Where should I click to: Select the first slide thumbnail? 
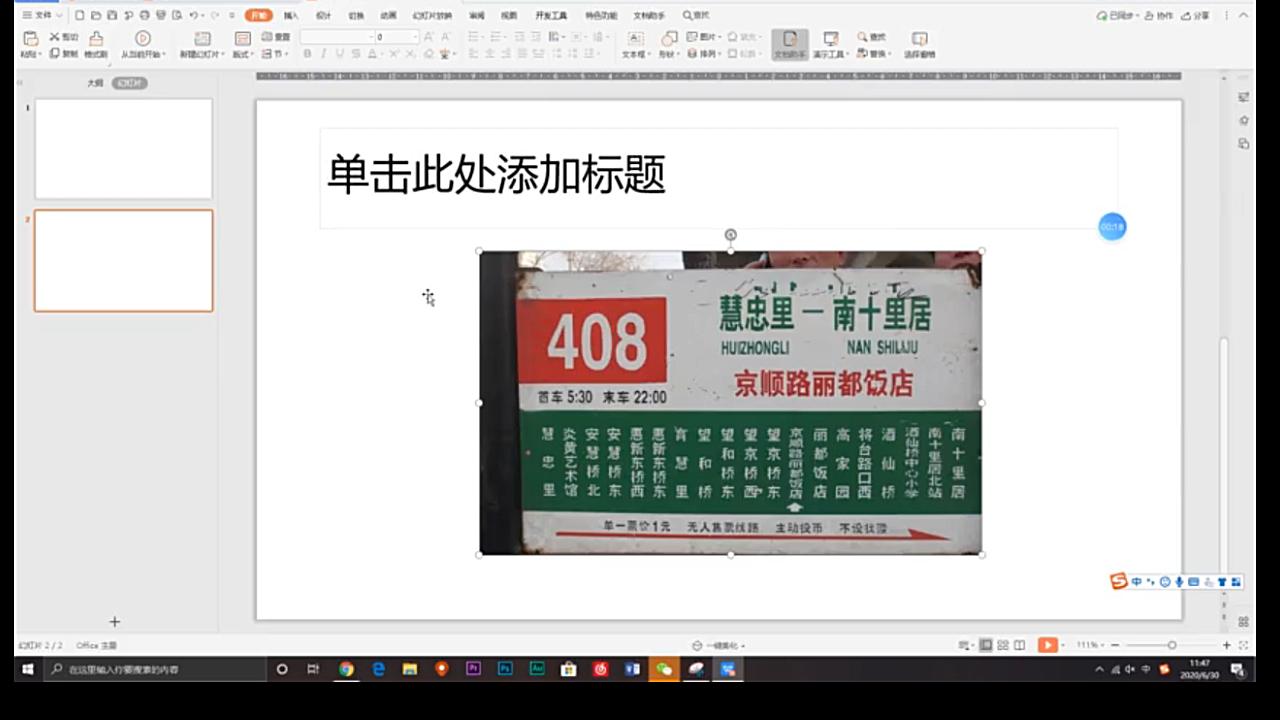tap(123, 149)
